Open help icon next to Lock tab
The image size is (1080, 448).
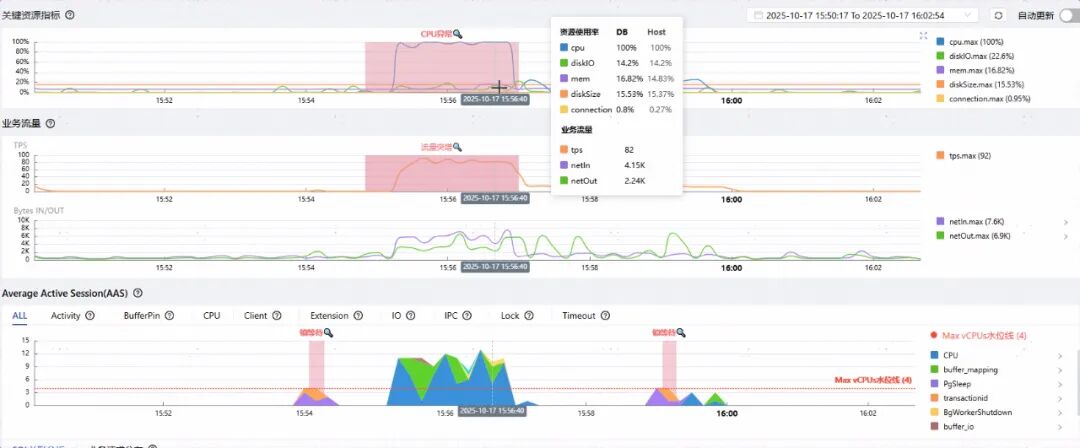coord(529,316)
